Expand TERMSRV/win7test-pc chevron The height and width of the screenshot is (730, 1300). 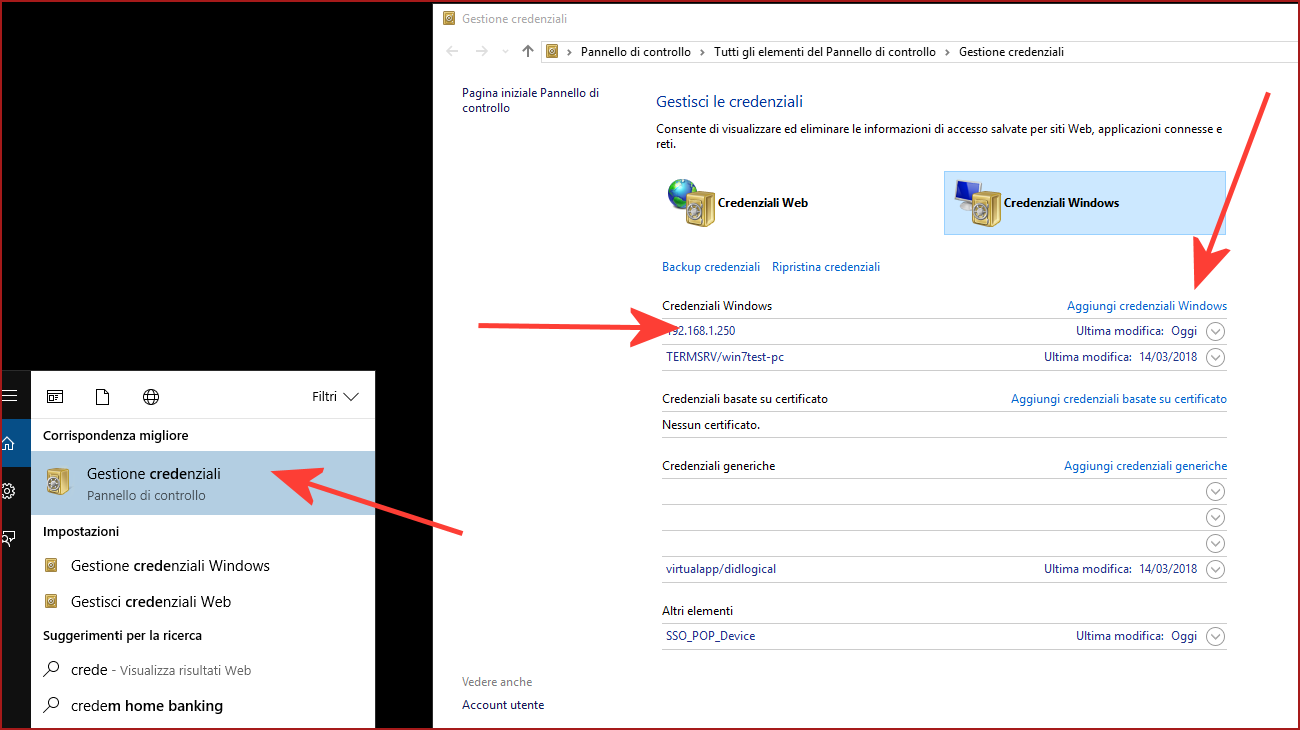[1216, 357]
